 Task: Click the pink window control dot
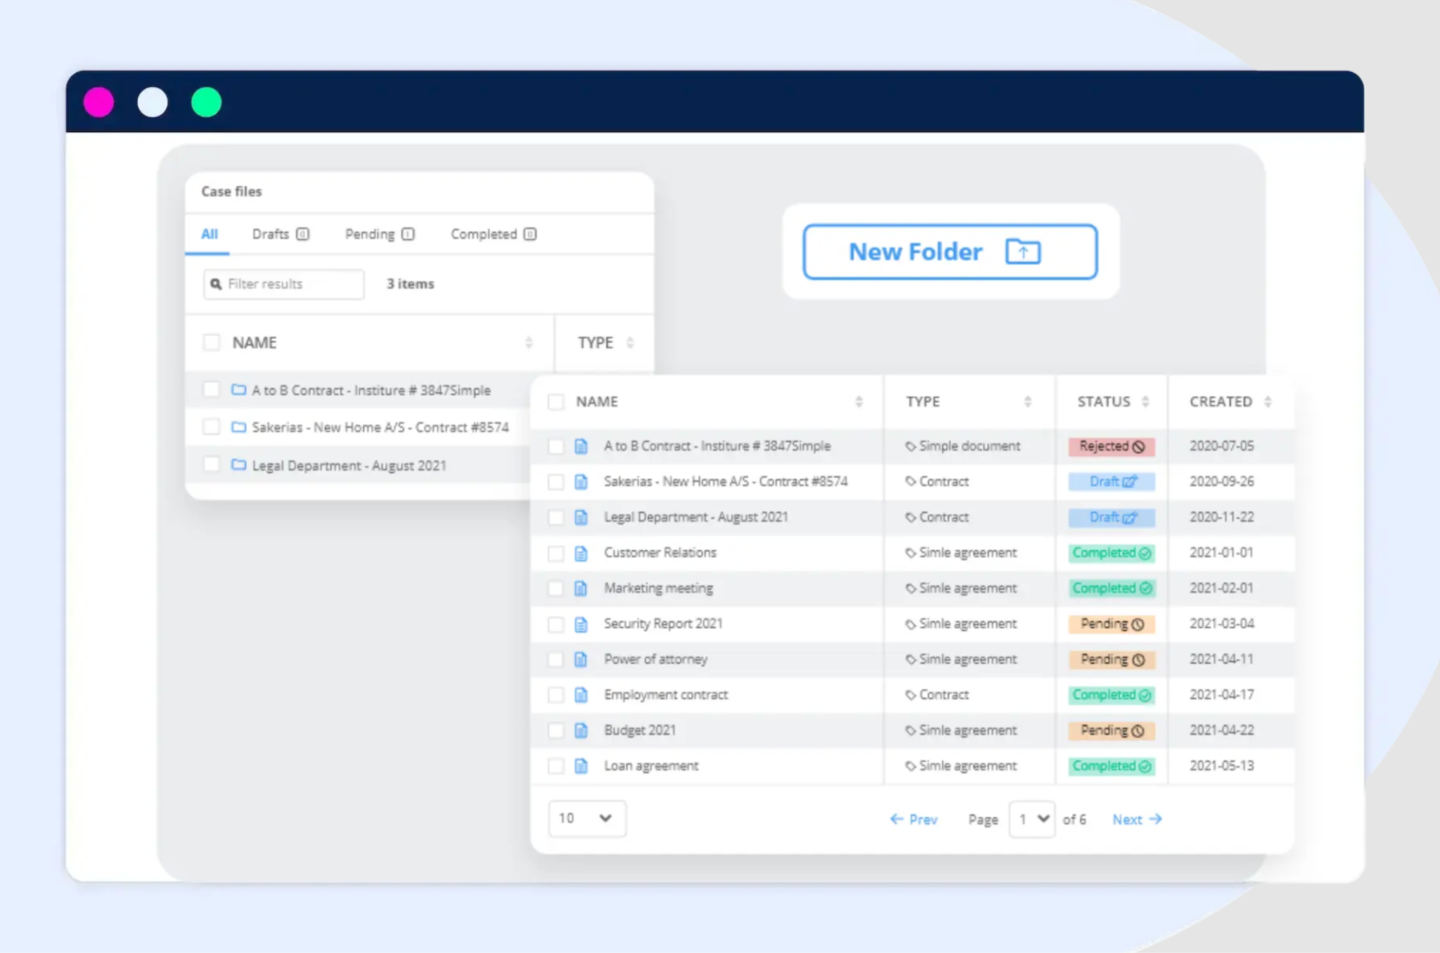click(99, 102)
